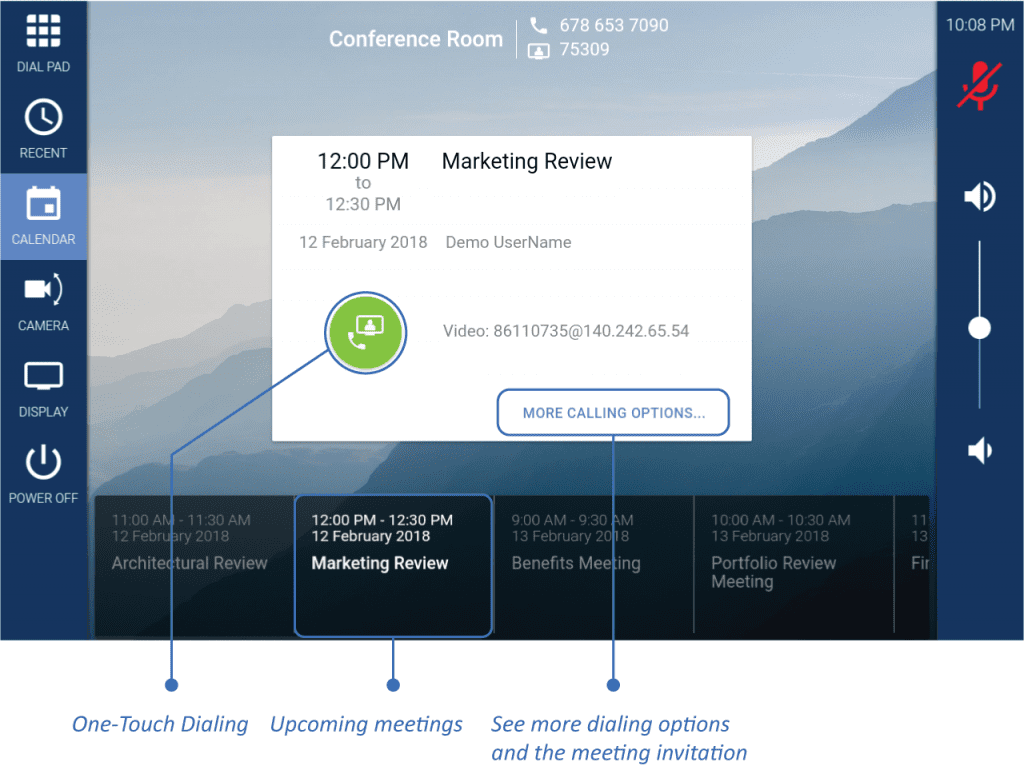Tap the green one-touch dial button
1024x766 pixels.
[x=365, y=333]
